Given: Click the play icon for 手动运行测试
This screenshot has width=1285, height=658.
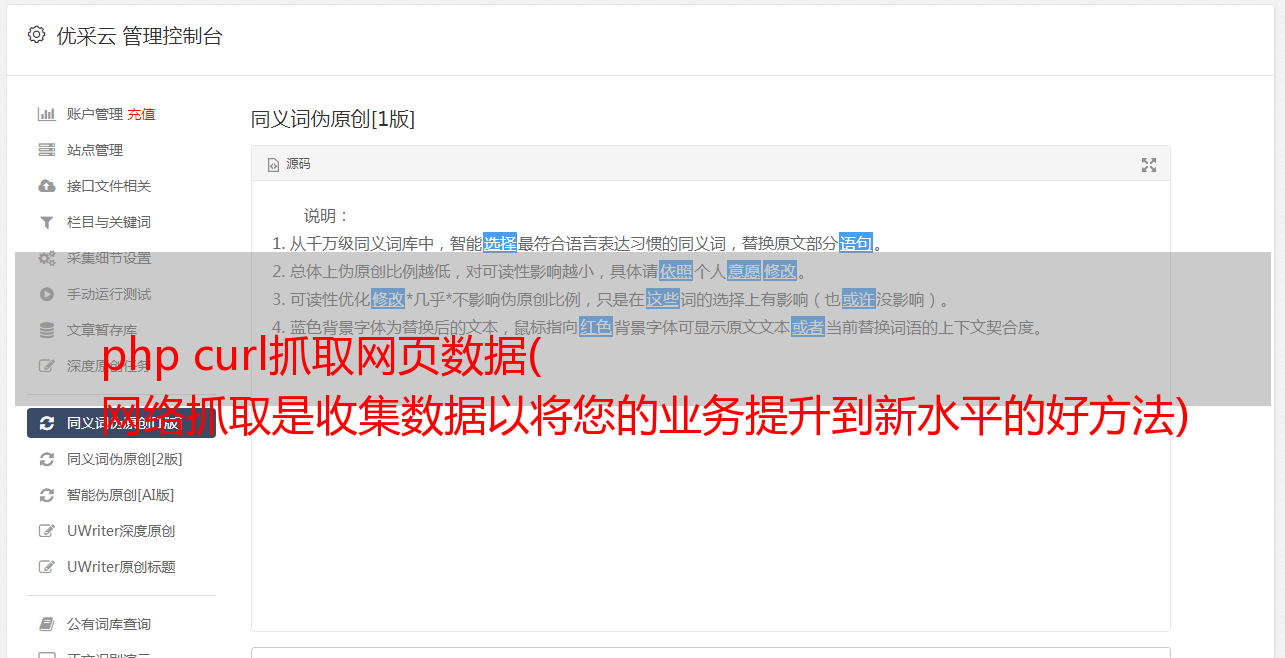Looking at the screenshot, I should pyautogui.click(x=46, y=294).
